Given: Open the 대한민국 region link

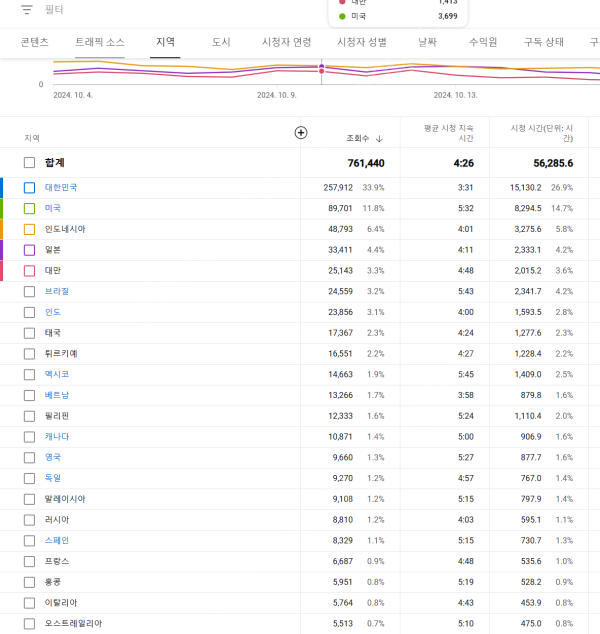Looking at the screenshot, I should pos(61,187).
